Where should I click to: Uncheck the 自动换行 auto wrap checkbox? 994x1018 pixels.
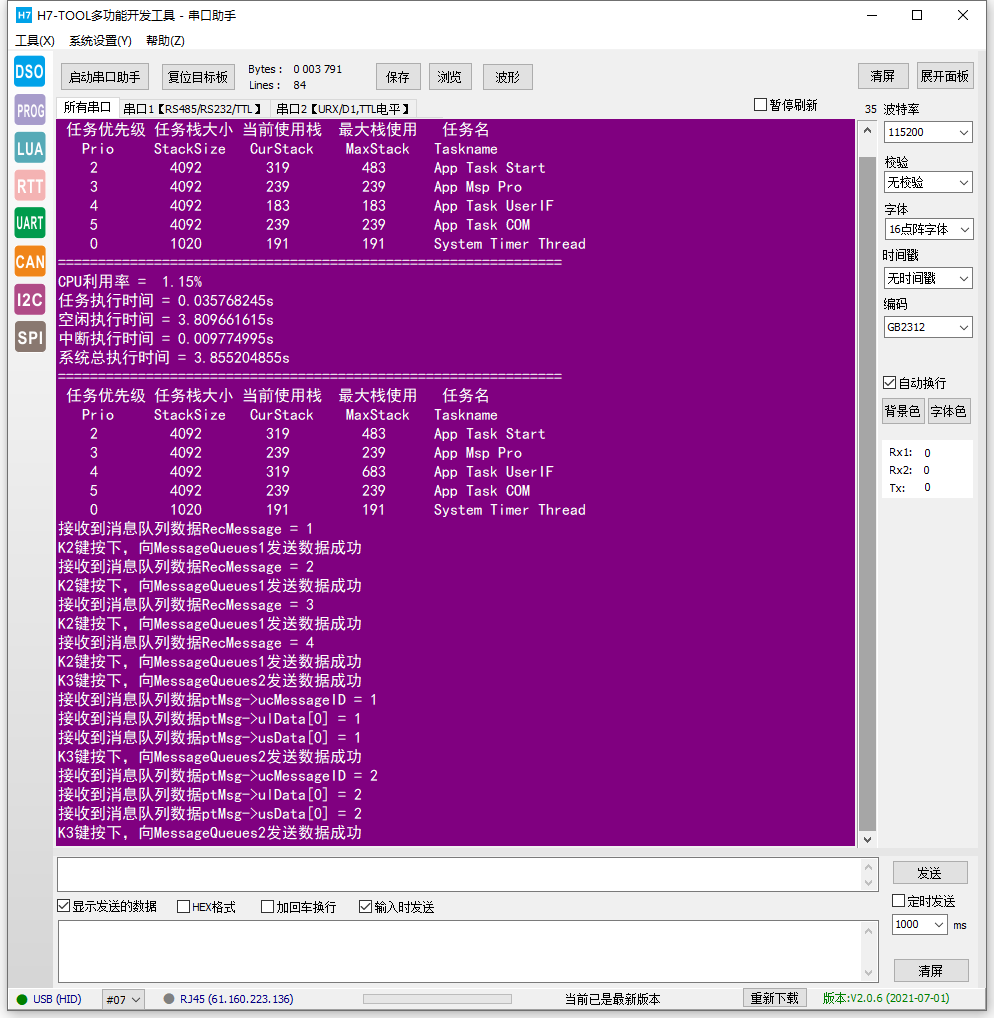coord(889,382)
